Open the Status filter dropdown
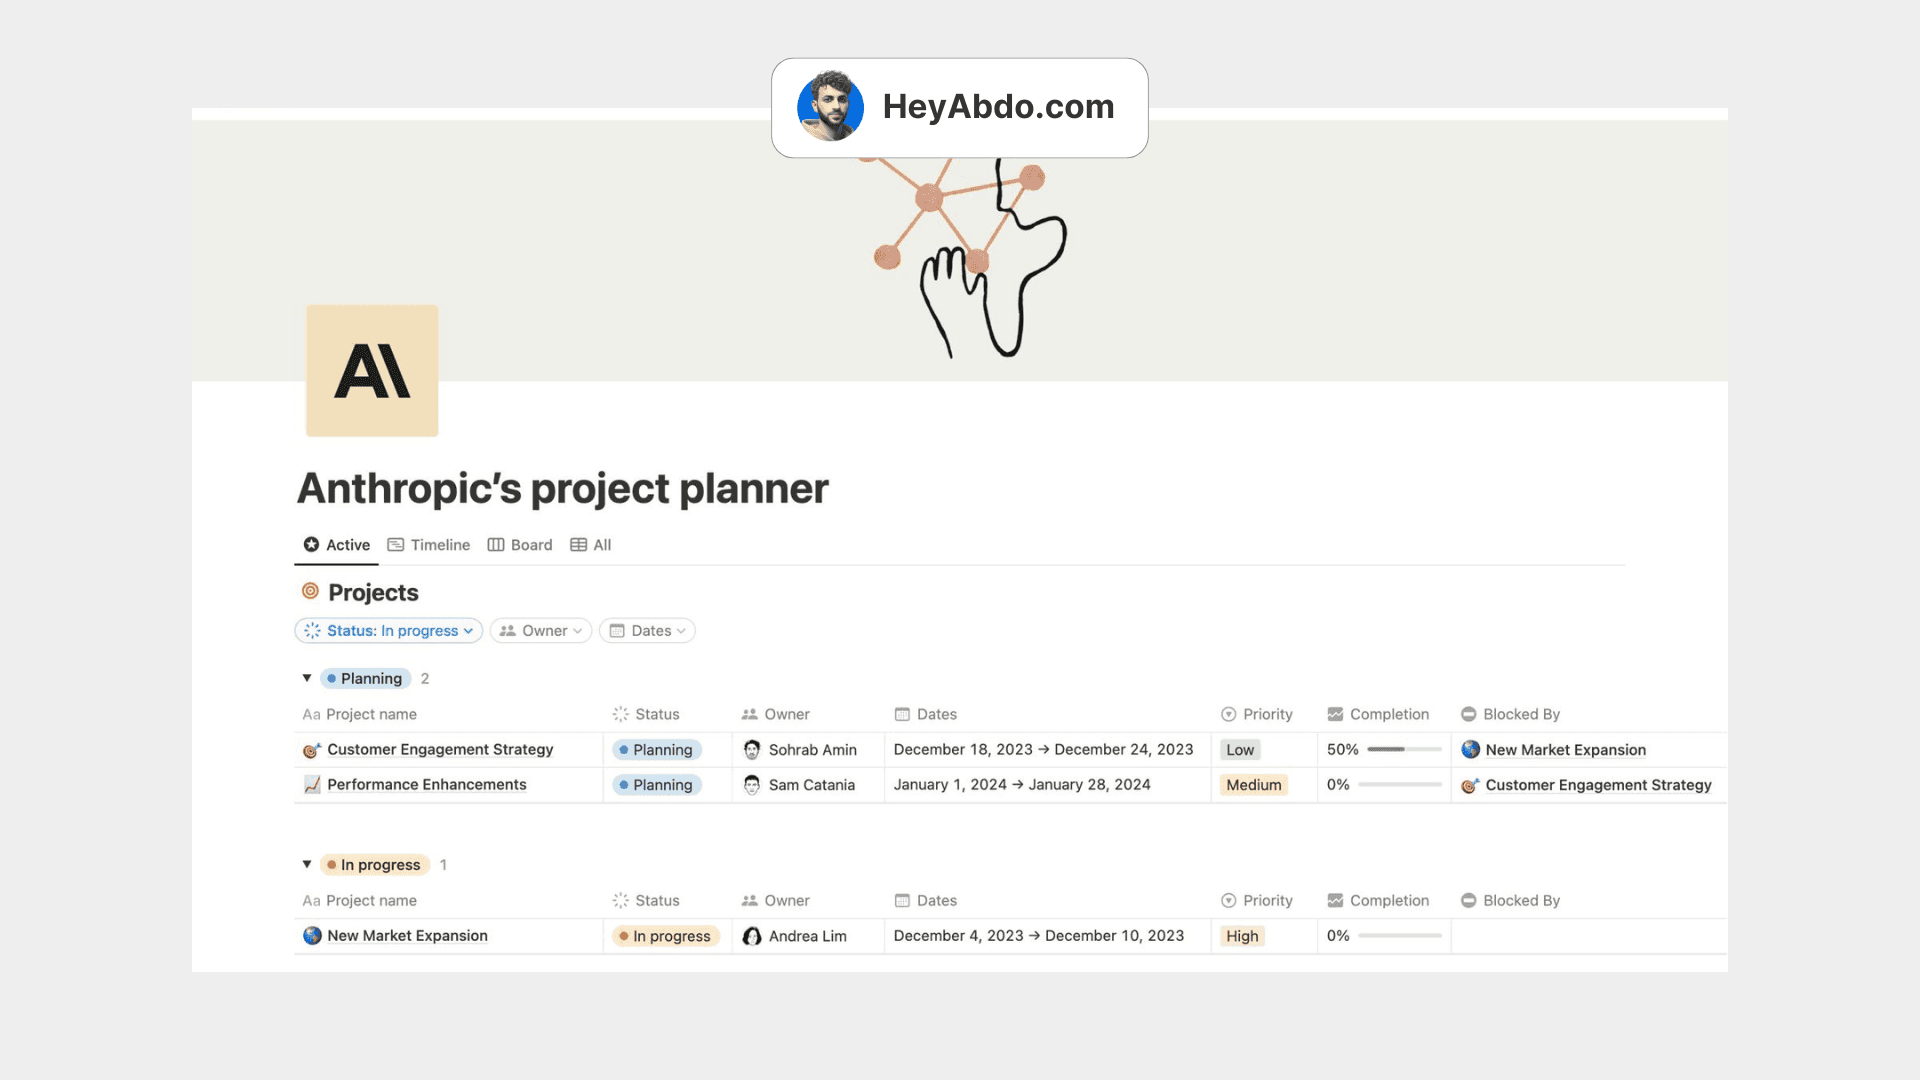 [x=388, y=630]
